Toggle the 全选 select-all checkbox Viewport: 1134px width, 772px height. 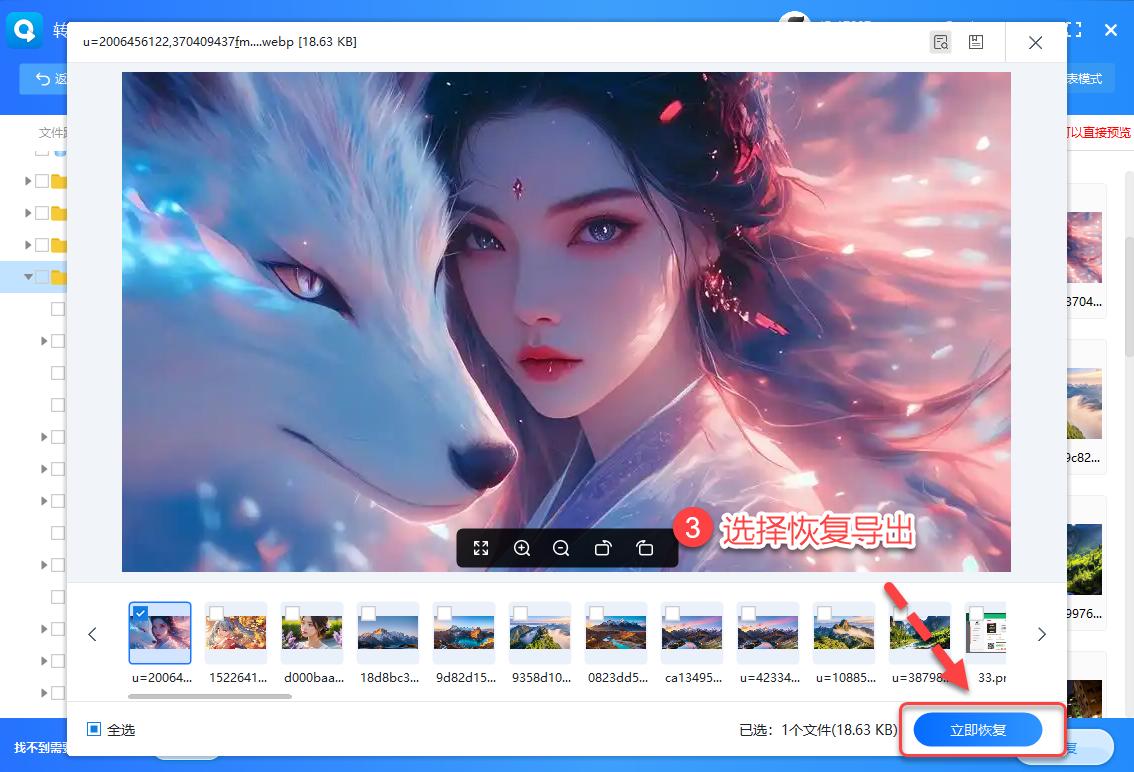(x=94, y=730)
